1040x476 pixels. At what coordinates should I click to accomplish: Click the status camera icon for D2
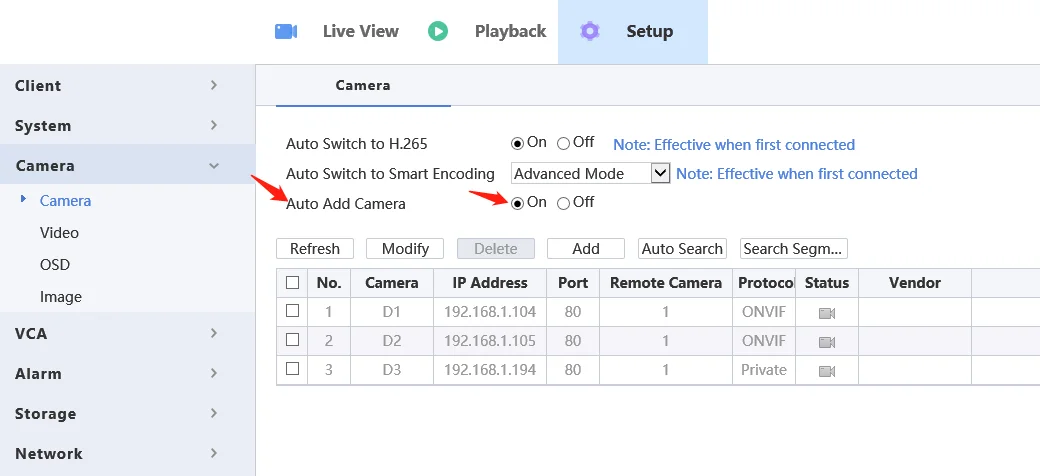(827, 342)
